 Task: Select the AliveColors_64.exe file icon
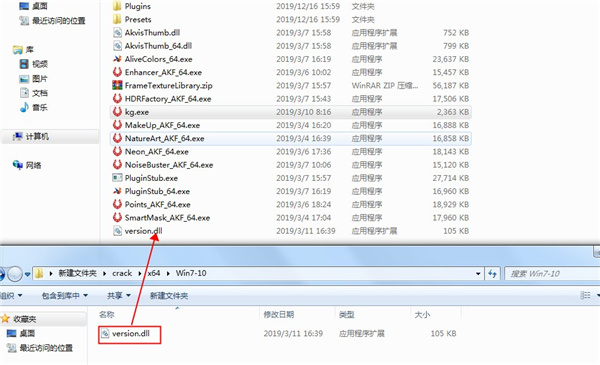tap(117, 59)
